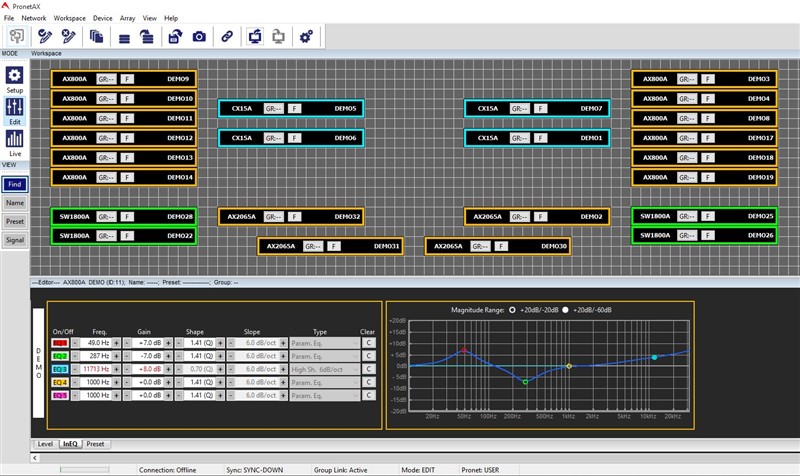800x476 pixels.
Task: Toggle EQ 2 band on/off
Action: (x=60, y=356)
